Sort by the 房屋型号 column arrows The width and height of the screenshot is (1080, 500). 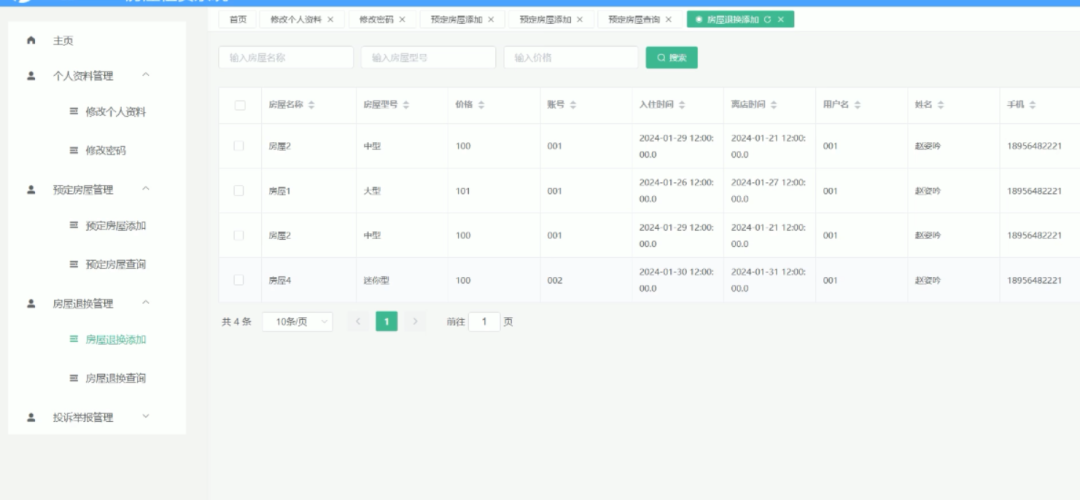coord(406,105)
